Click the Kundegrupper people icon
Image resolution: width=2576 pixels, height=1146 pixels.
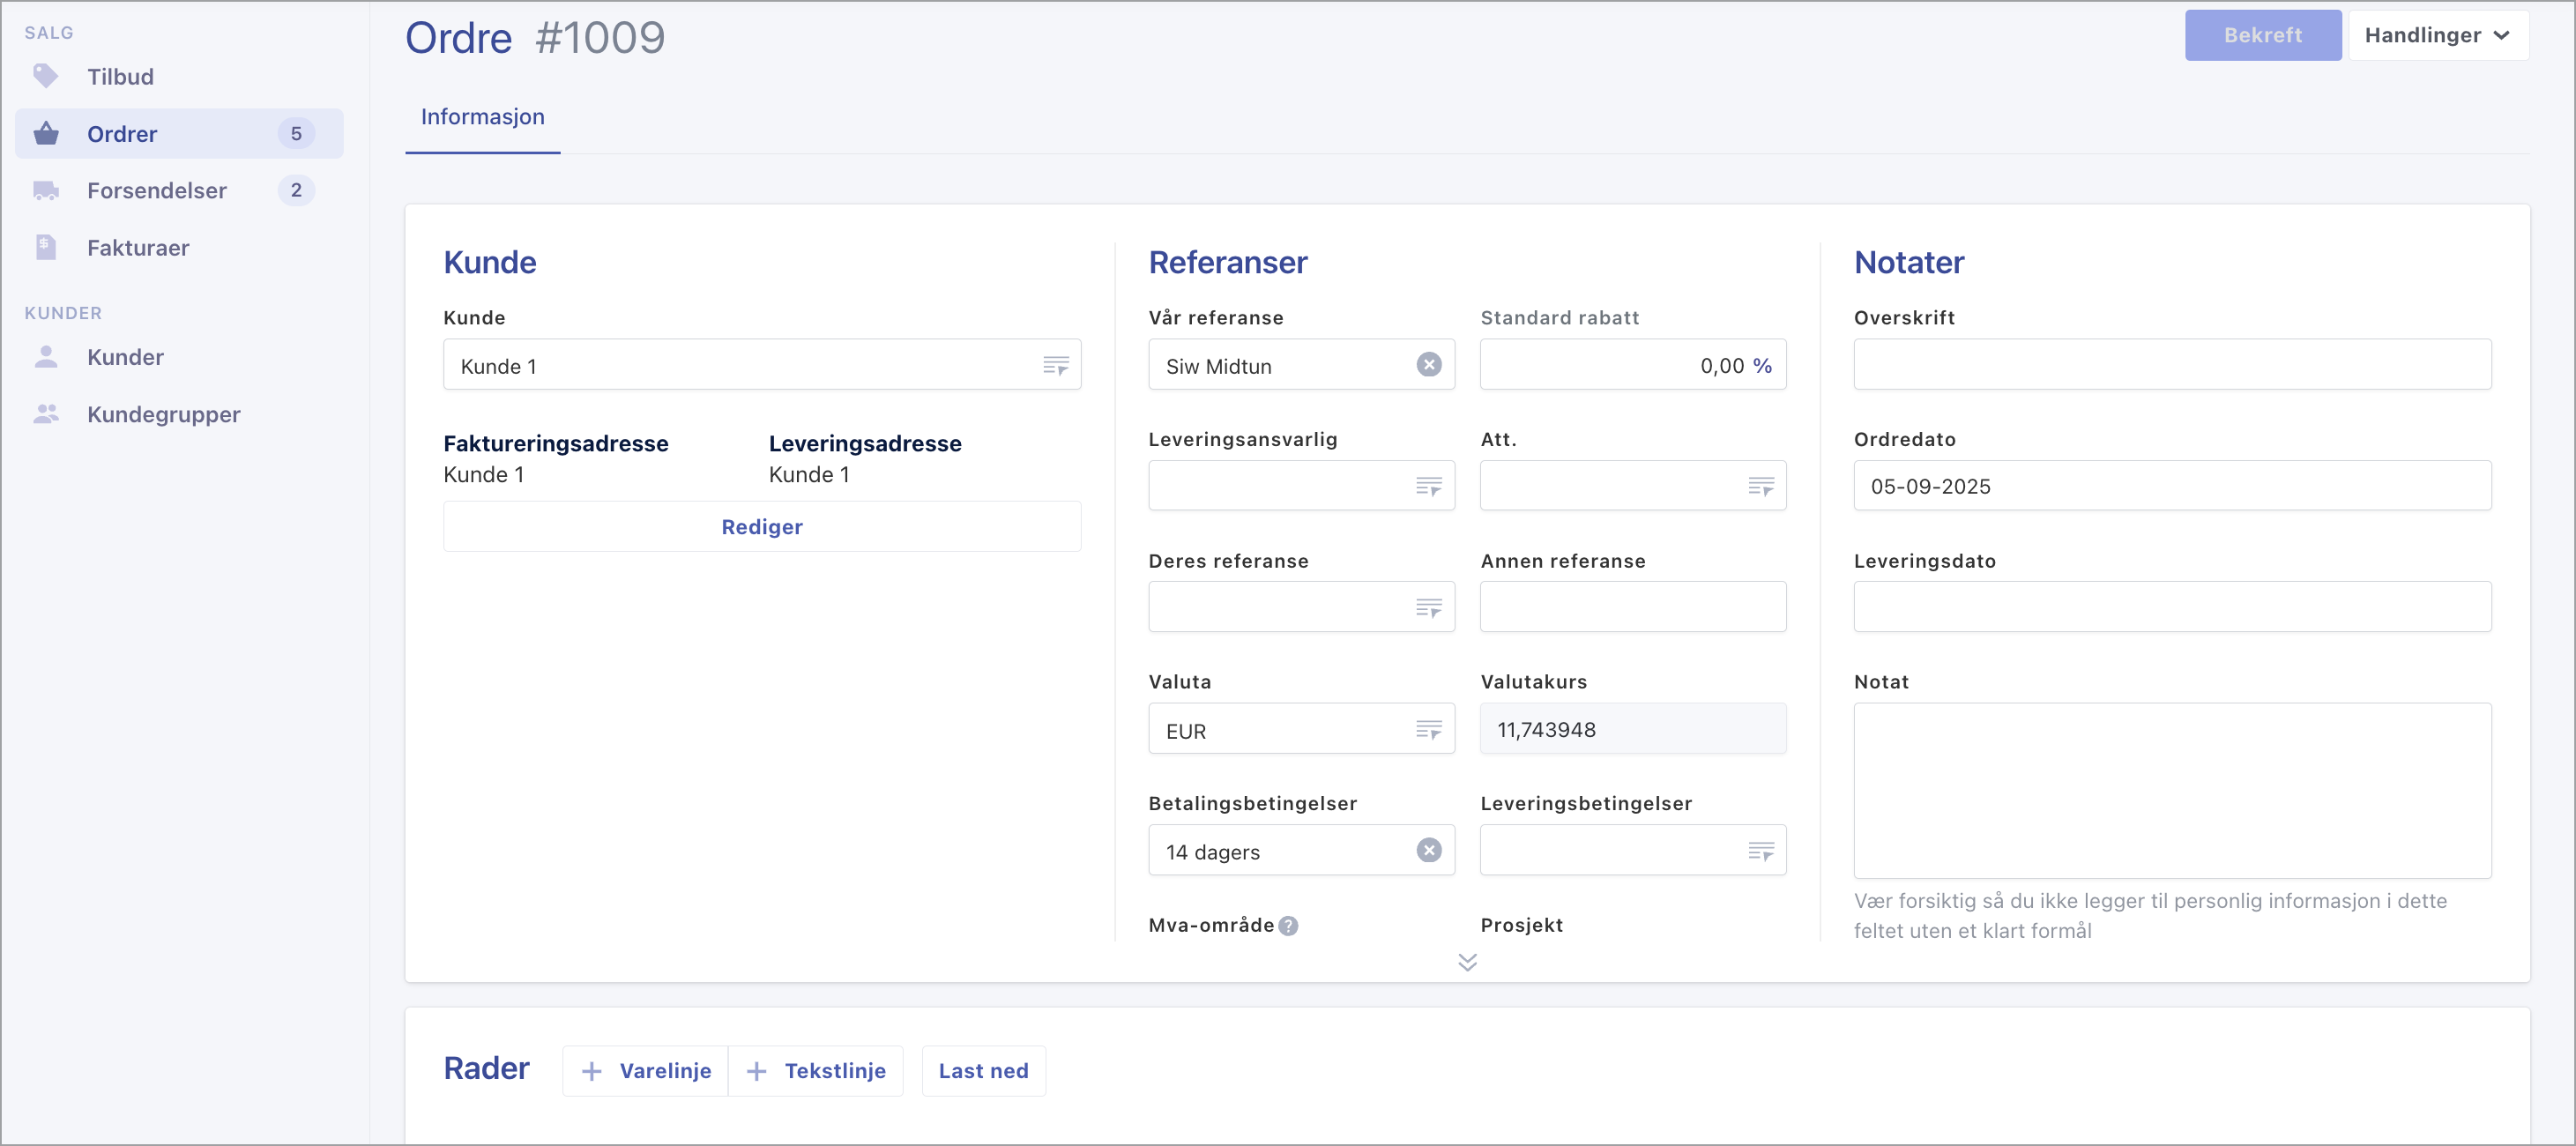45,414
